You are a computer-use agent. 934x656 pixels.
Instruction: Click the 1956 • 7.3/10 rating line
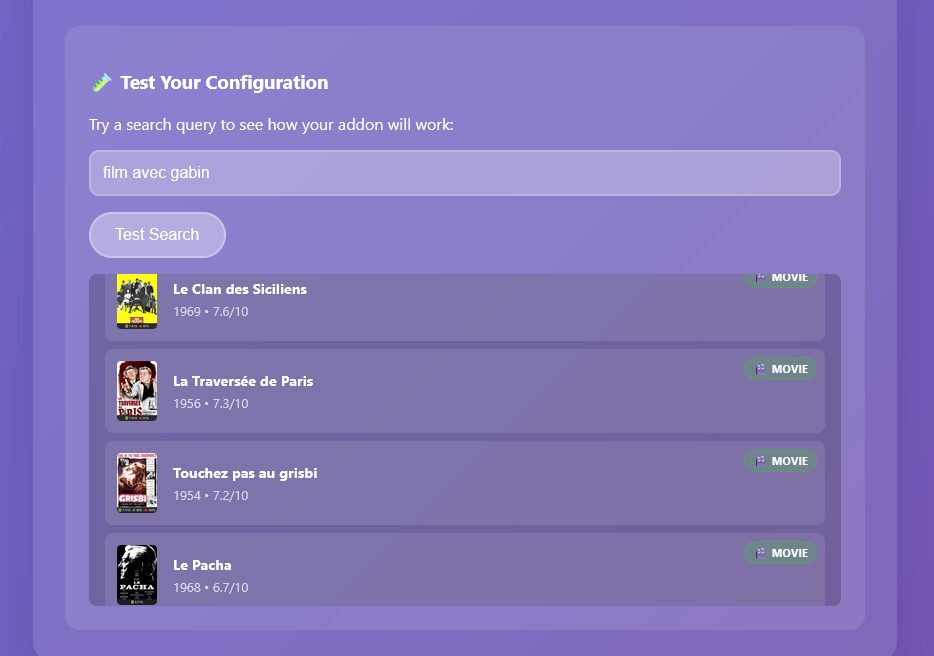pyautogui.click(x=211, y=404)
